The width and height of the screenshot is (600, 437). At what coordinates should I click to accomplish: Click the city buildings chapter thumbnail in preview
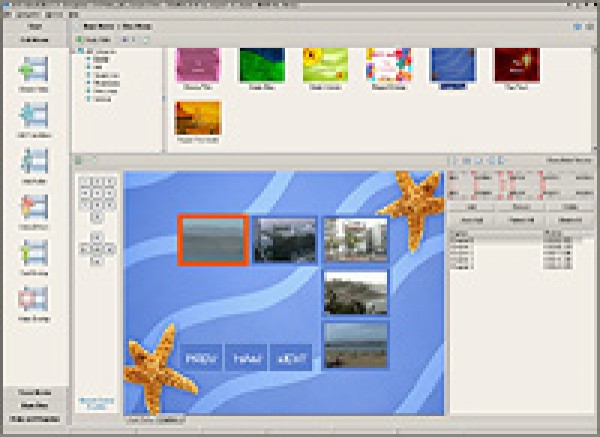[356, 240]
